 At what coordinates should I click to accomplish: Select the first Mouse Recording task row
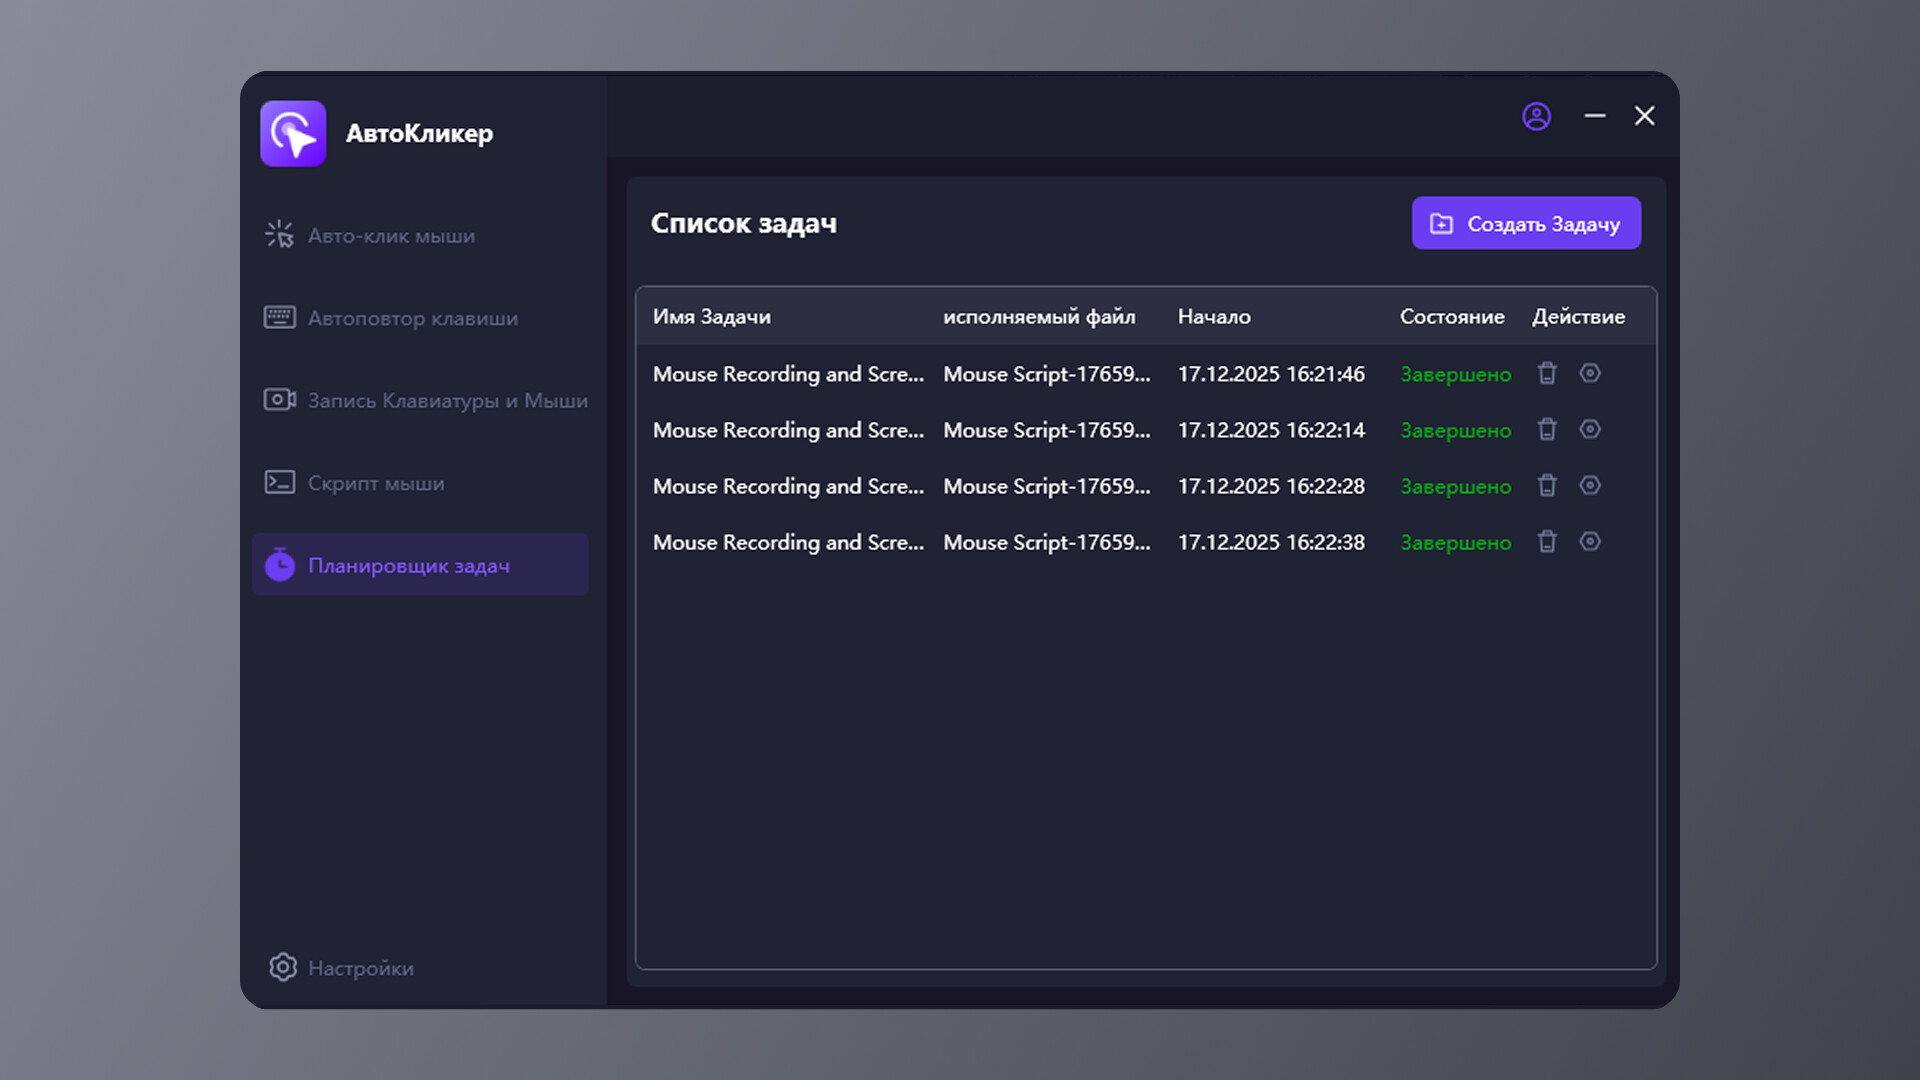(788, 374)
